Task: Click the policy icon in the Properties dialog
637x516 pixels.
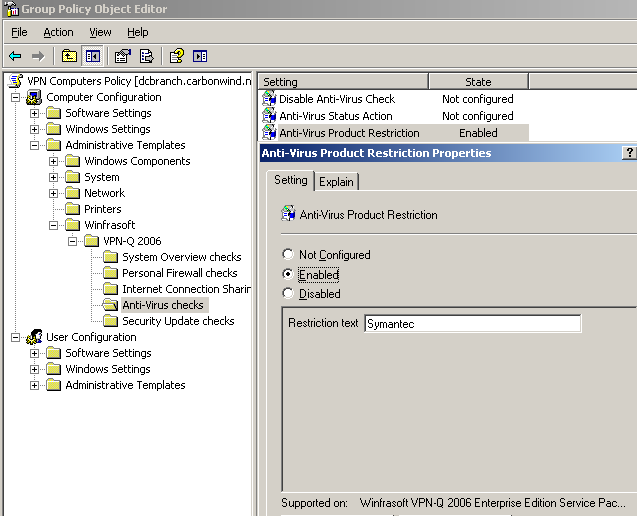Action: (x=288, y=213)
